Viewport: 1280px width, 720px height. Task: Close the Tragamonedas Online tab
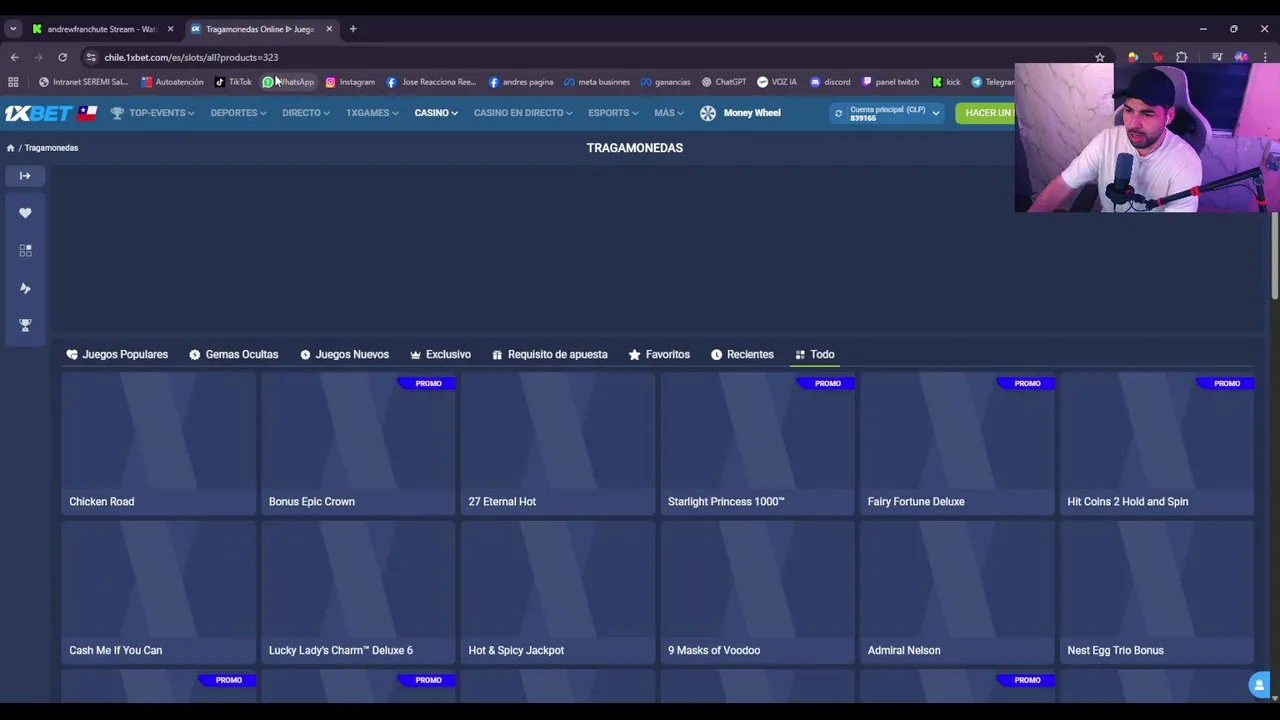(329, 29)
